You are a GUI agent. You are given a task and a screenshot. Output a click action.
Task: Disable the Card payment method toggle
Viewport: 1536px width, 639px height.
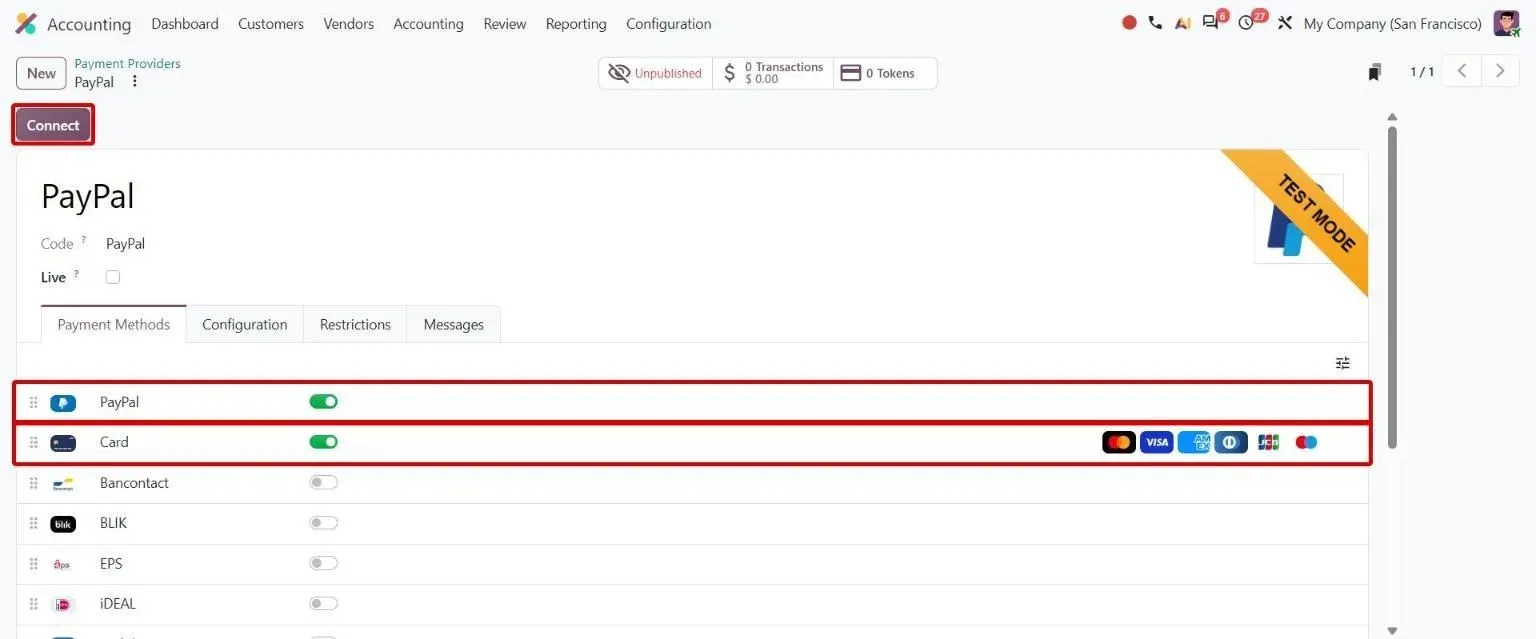click(x=323, y=442)
